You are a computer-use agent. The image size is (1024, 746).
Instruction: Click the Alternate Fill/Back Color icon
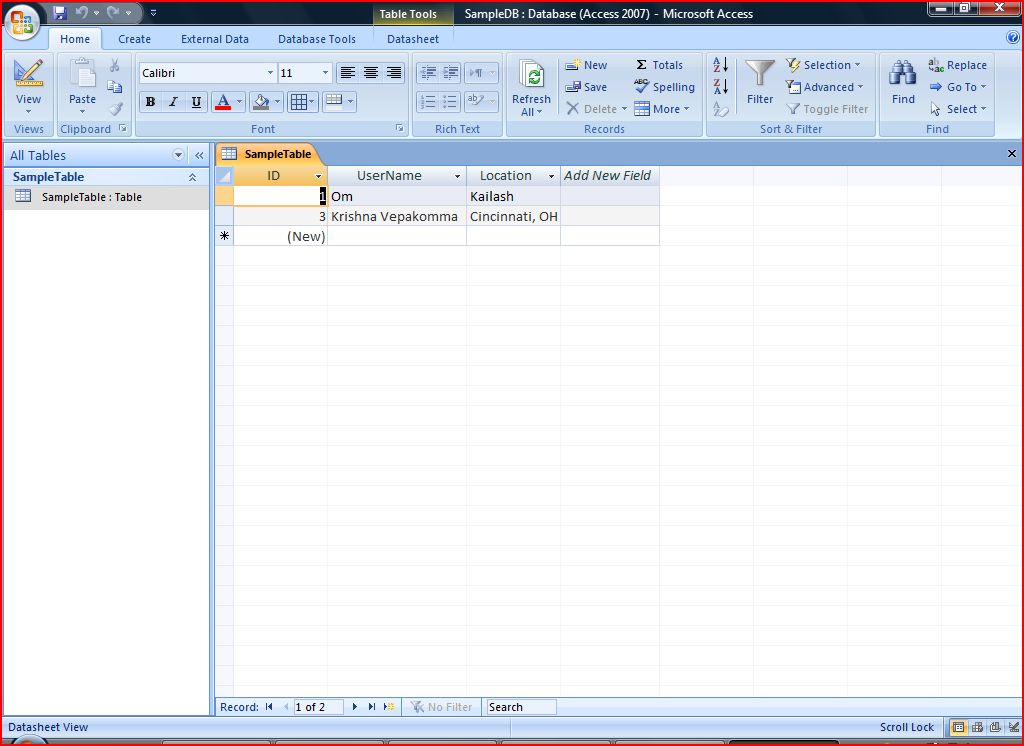pyautogui.click(x=334, y=101)
